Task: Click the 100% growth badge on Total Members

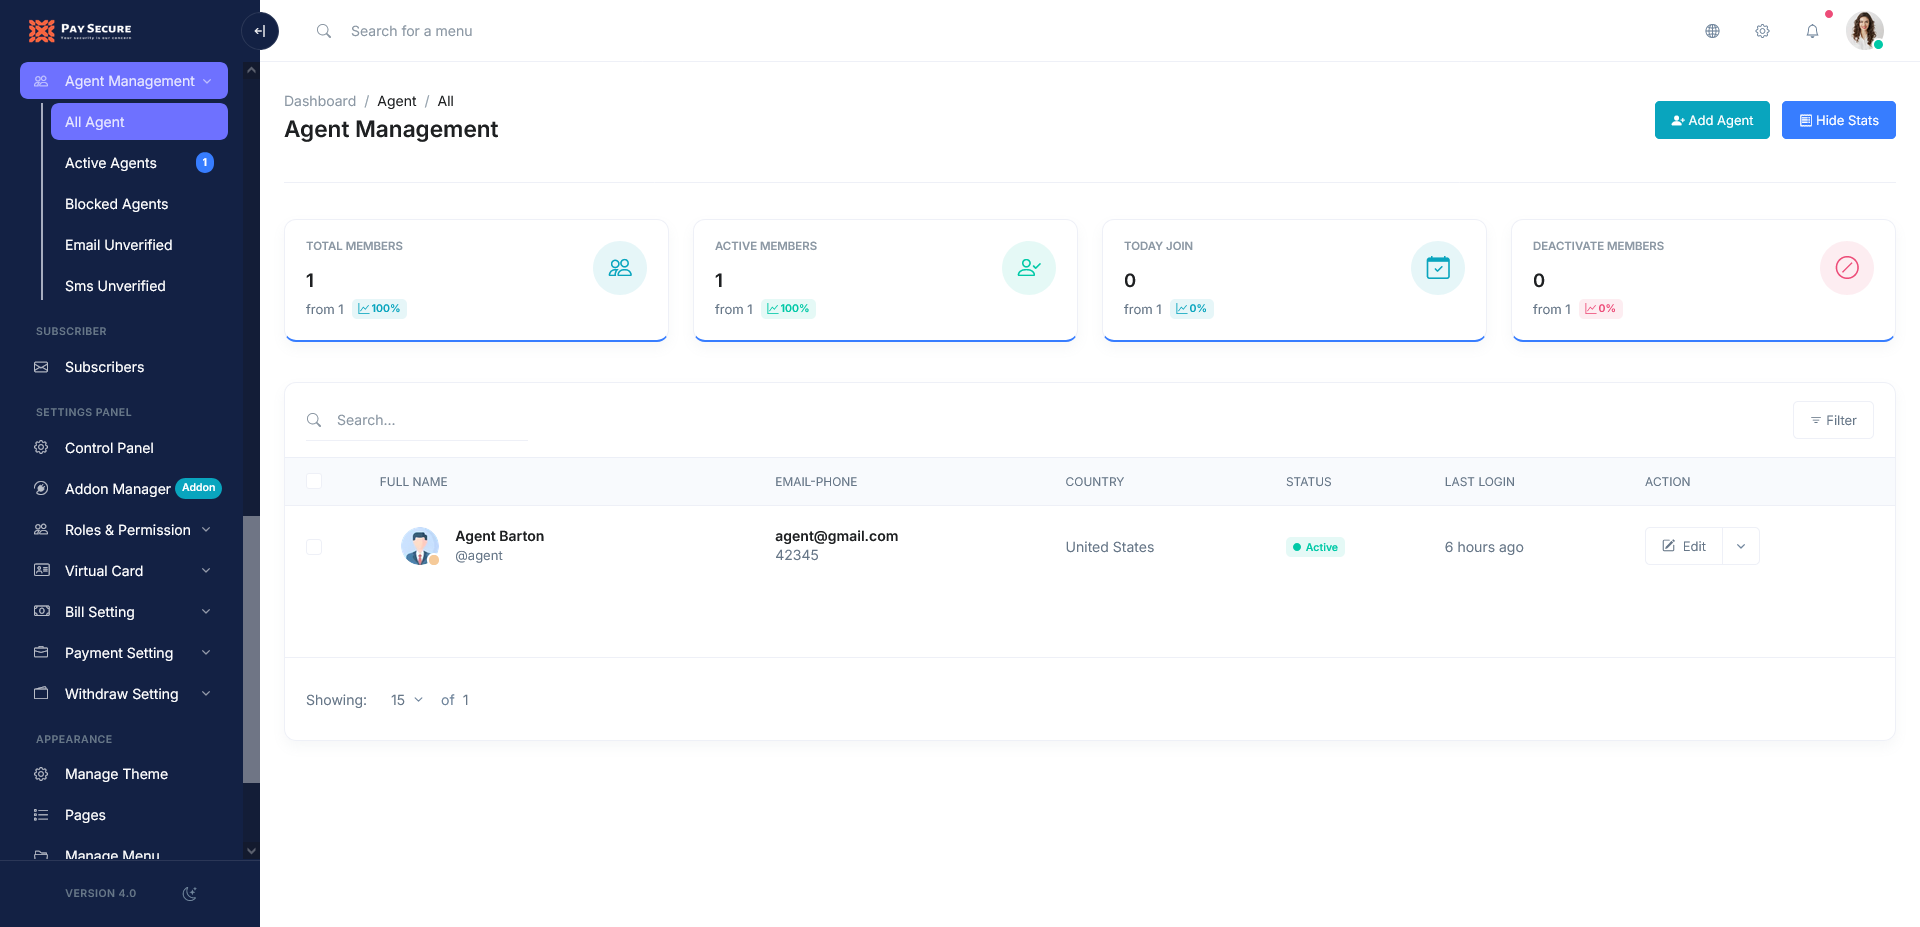Action: click(x=379, y=309)
